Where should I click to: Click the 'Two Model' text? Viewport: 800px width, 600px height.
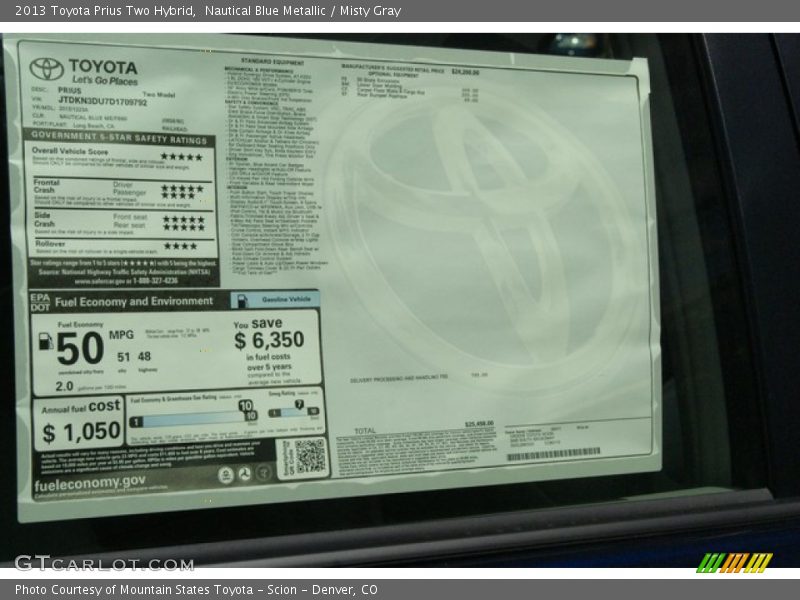(159, 94)
